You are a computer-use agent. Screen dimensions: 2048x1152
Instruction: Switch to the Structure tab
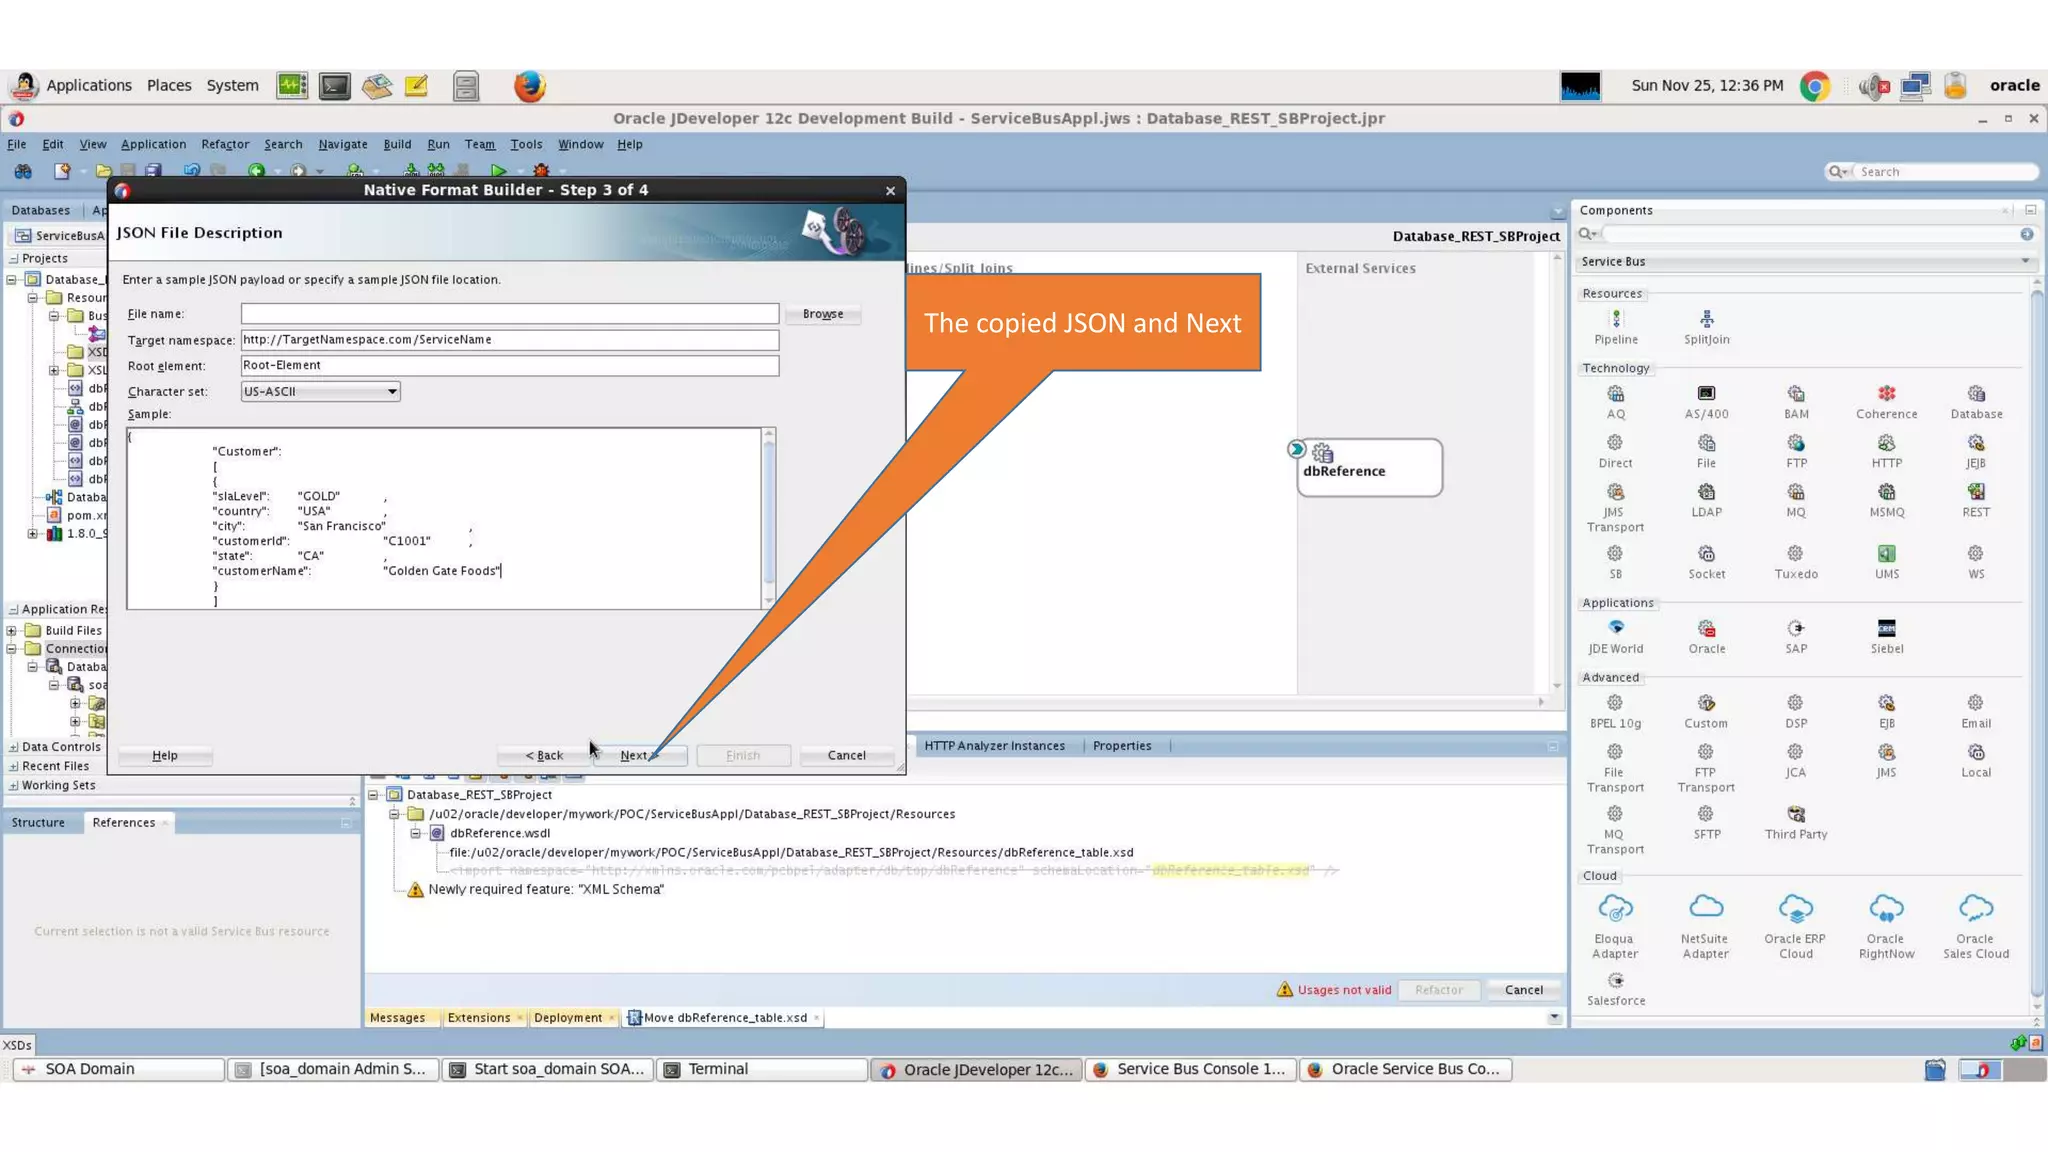38,823
